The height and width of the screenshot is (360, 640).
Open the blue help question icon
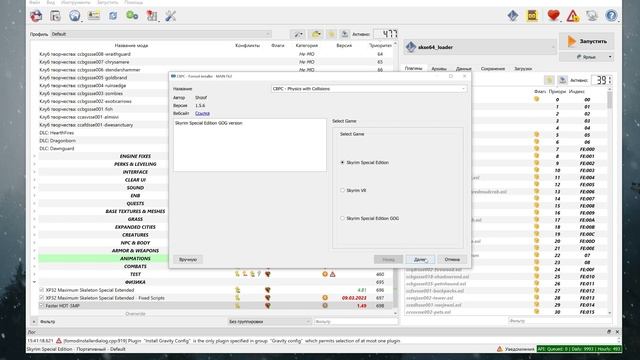coord(611,16)
